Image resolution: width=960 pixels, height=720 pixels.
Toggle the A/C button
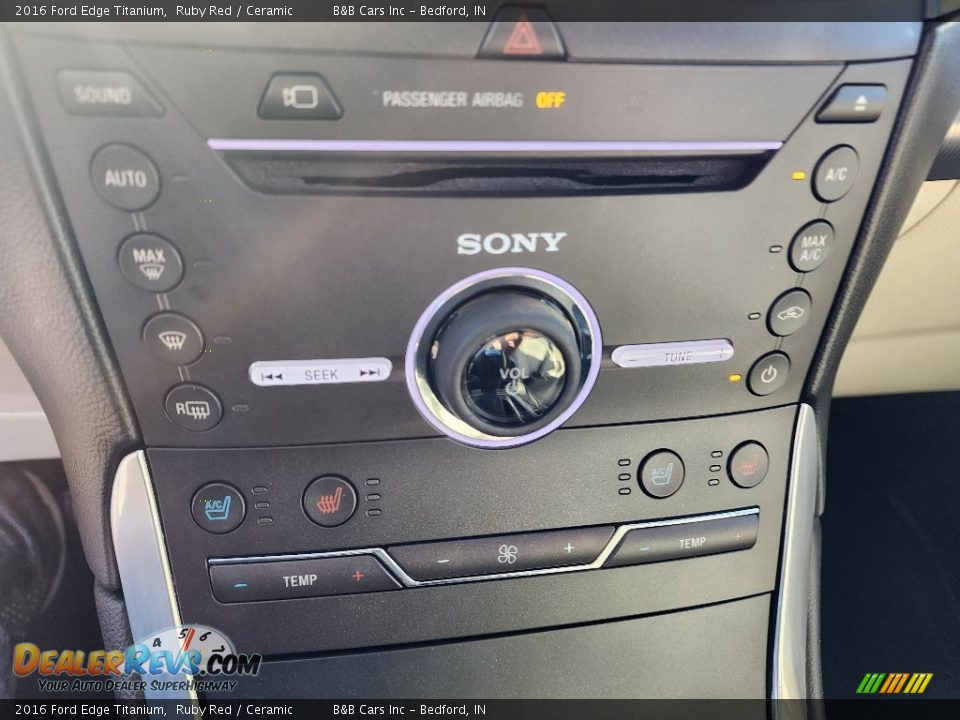click(x=835, y=174)
